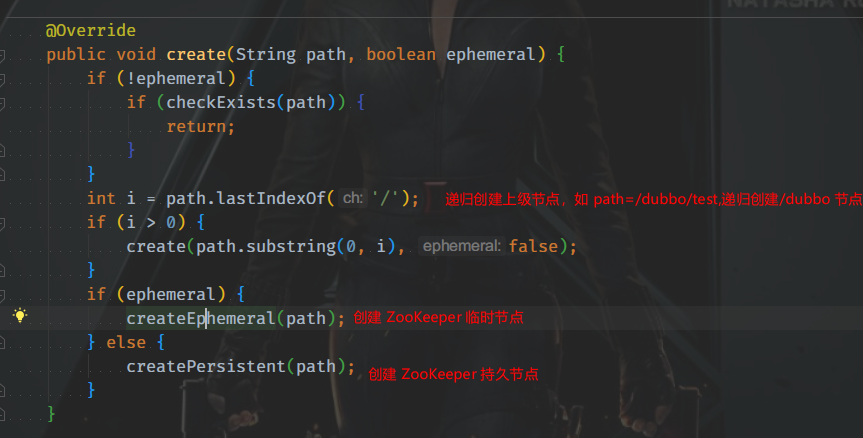Viewport: 863px width, 438px height.
Task: Place cursor on checkExists method call
Action: (221, 102)
